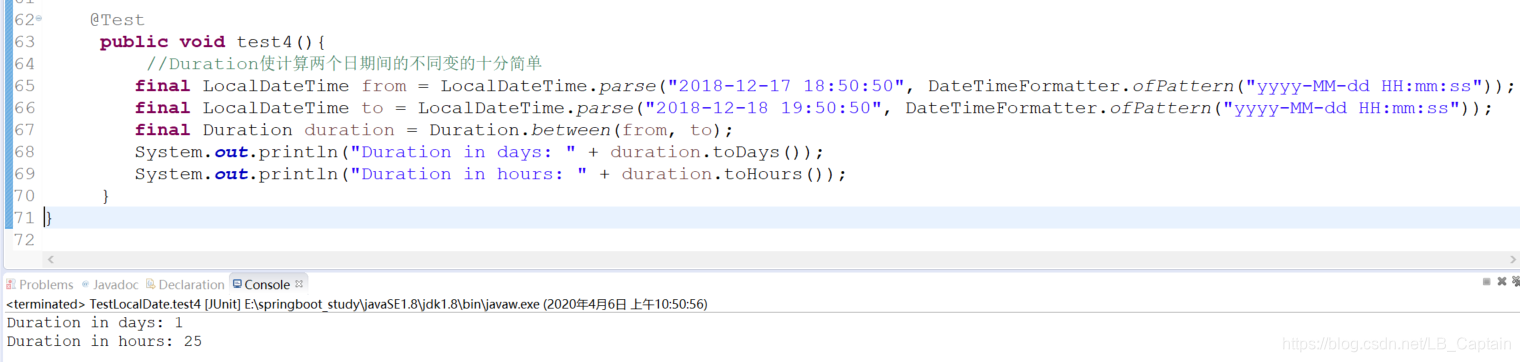
Task: Click the variable name 'from' on line 65
Action: (384, 86)
